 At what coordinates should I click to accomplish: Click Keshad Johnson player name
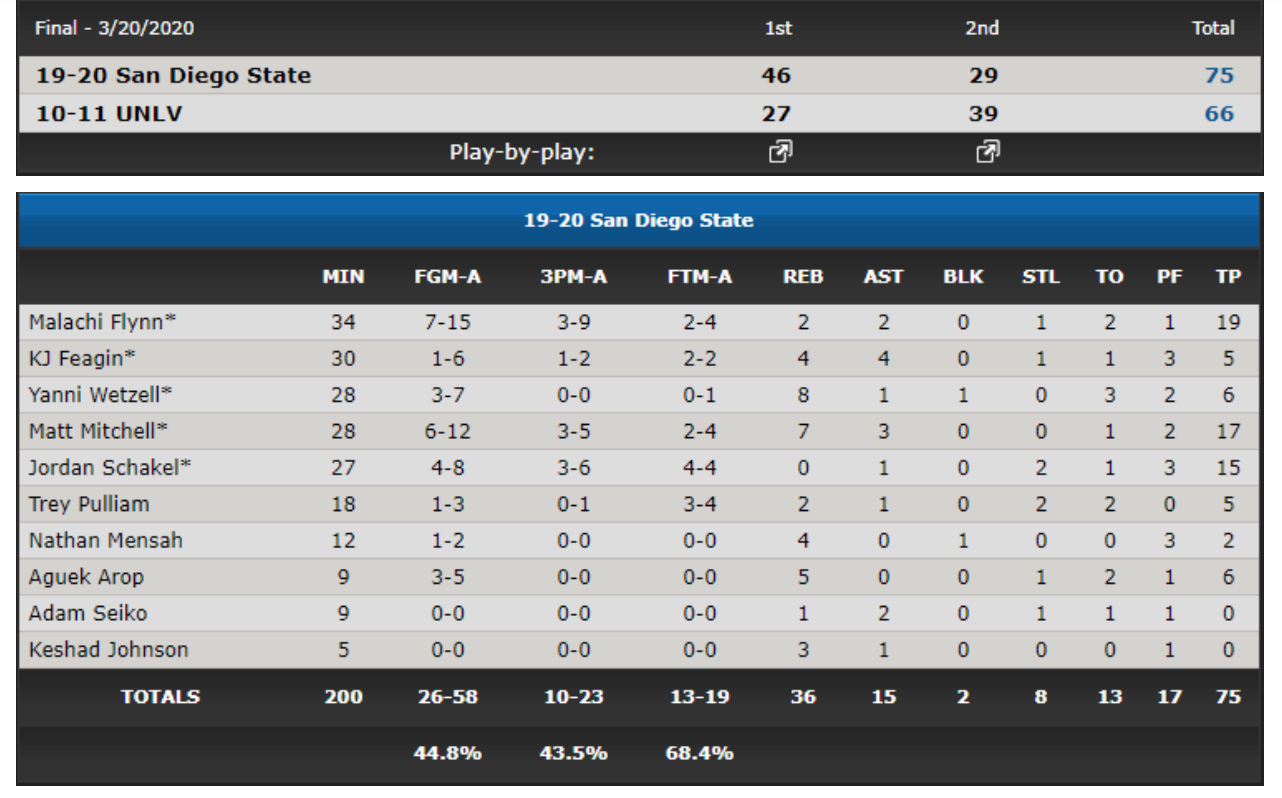(x=109, y=650)
